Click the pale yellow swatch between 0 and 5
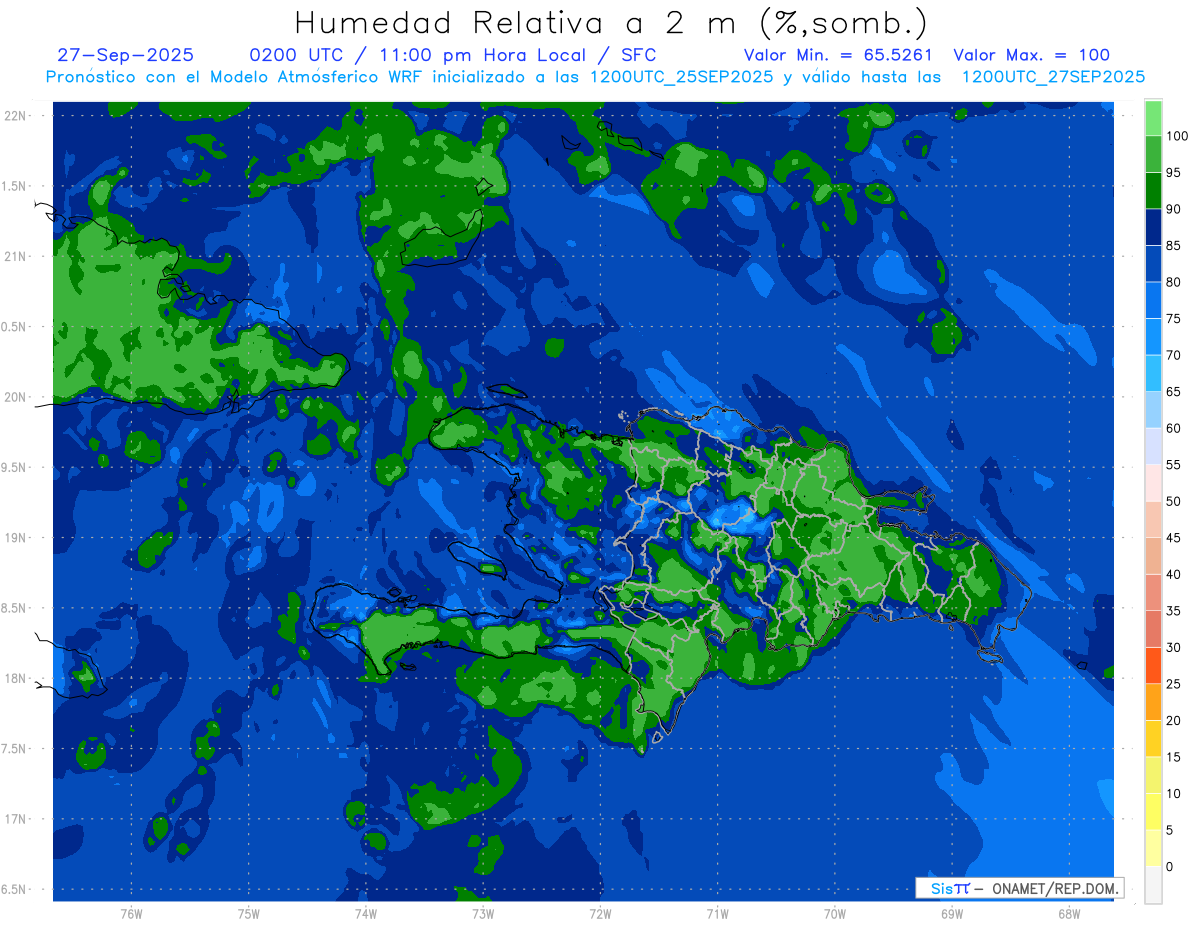This screenshot has width=1200, height=927. click(x=1153, y=848)
